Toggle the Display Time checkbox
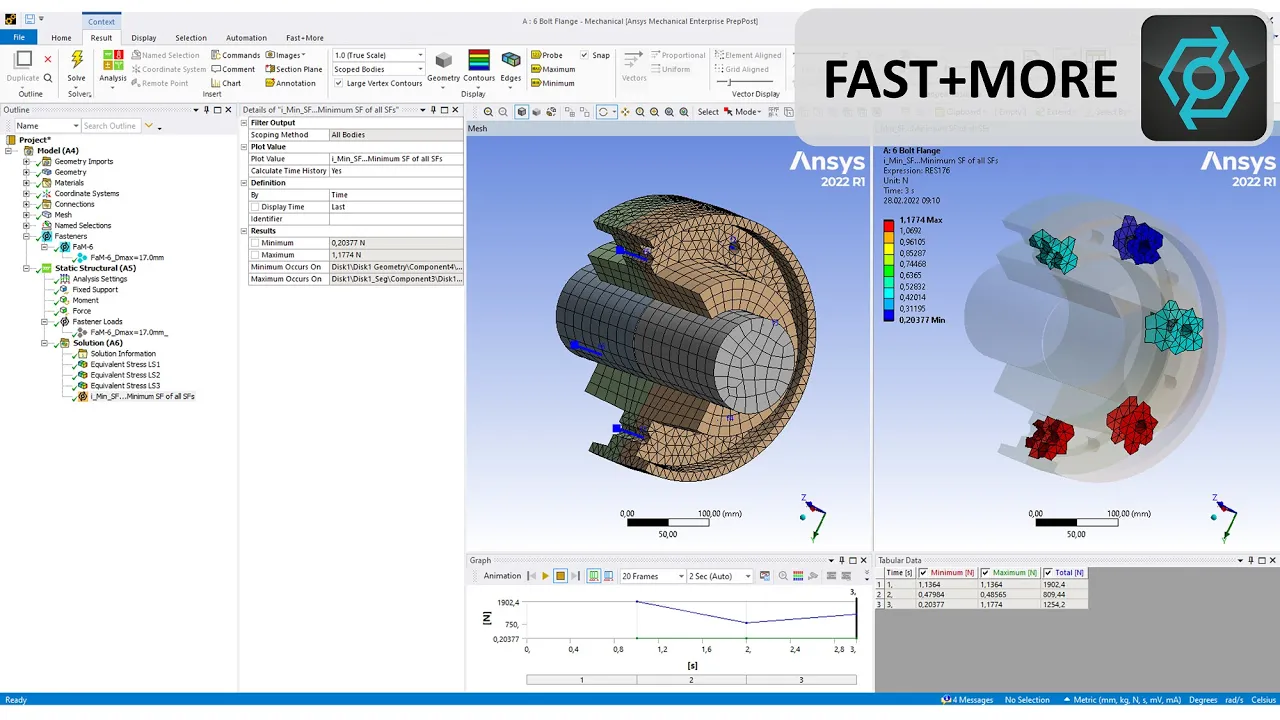 (255, 207)
